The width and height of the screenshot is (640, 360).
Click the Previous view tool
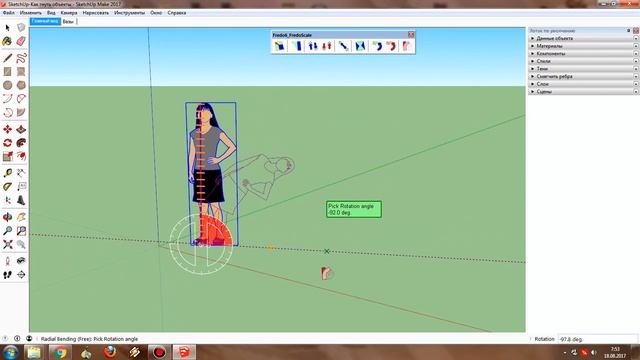(x=21, y=244)
